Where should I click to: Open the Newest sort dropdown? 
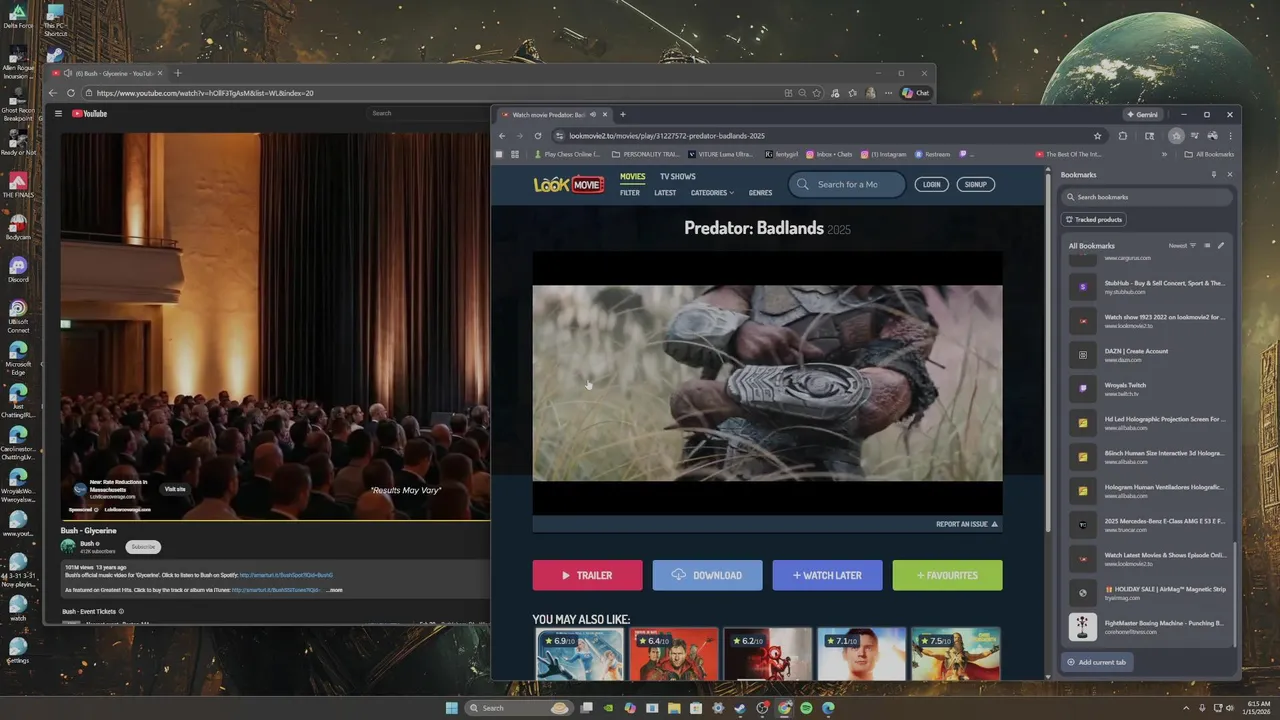pos(1182,245)
